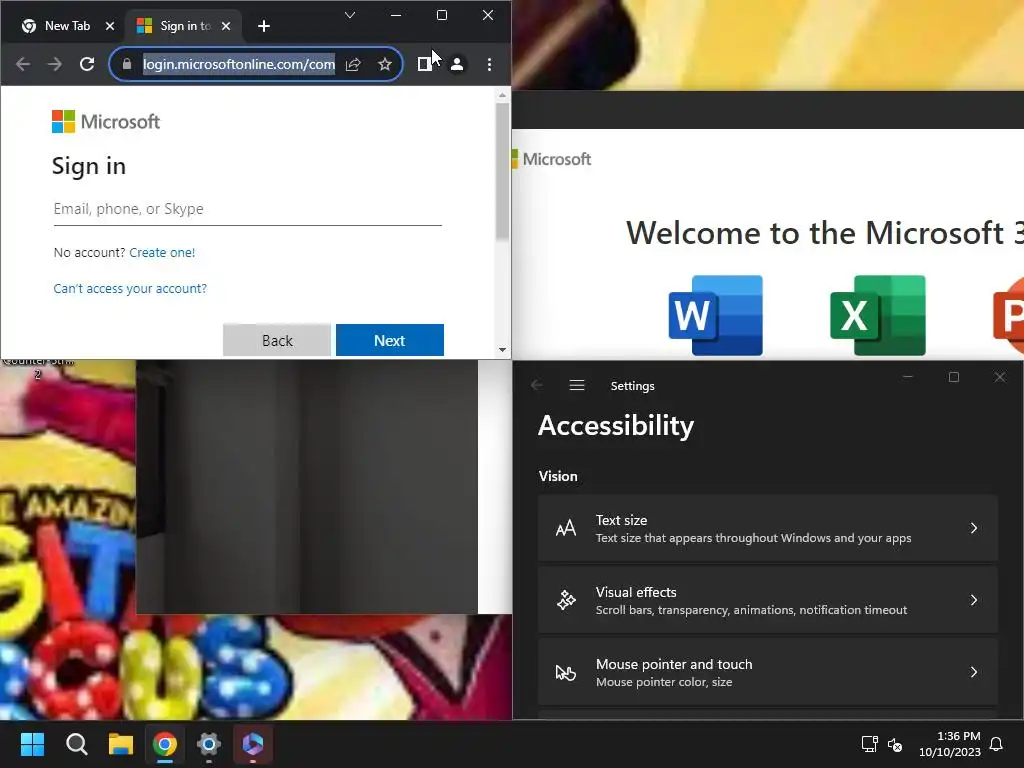Open clock and date 1:36 PM

(950, 744)
